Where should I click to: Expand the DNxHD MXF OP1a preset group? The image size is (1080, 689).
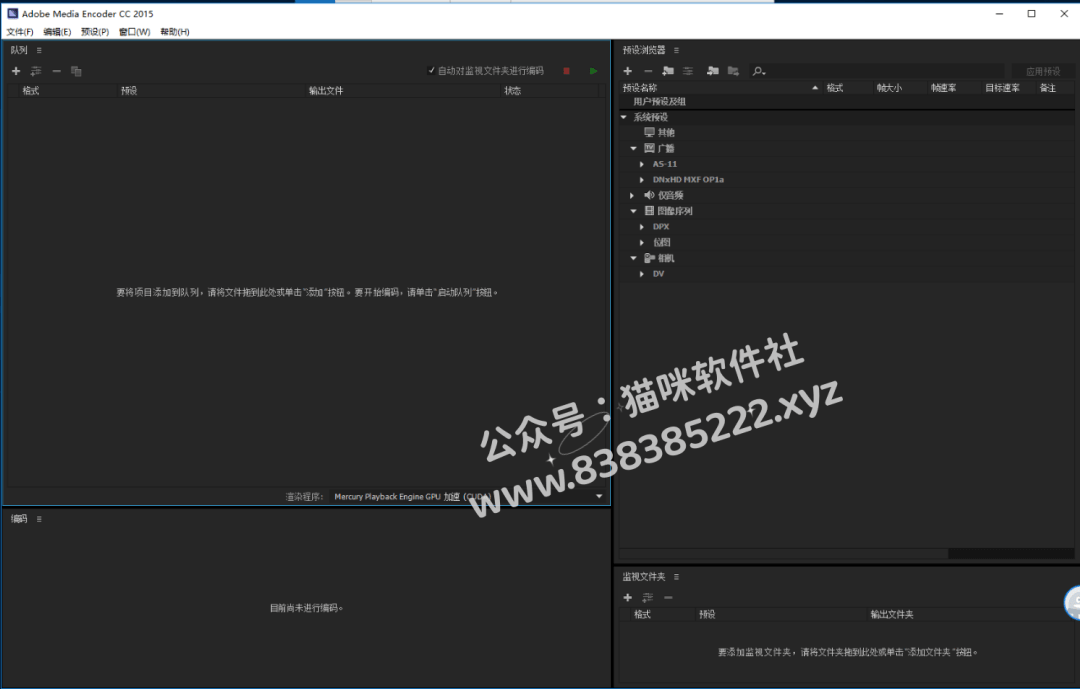pos(642,179)
